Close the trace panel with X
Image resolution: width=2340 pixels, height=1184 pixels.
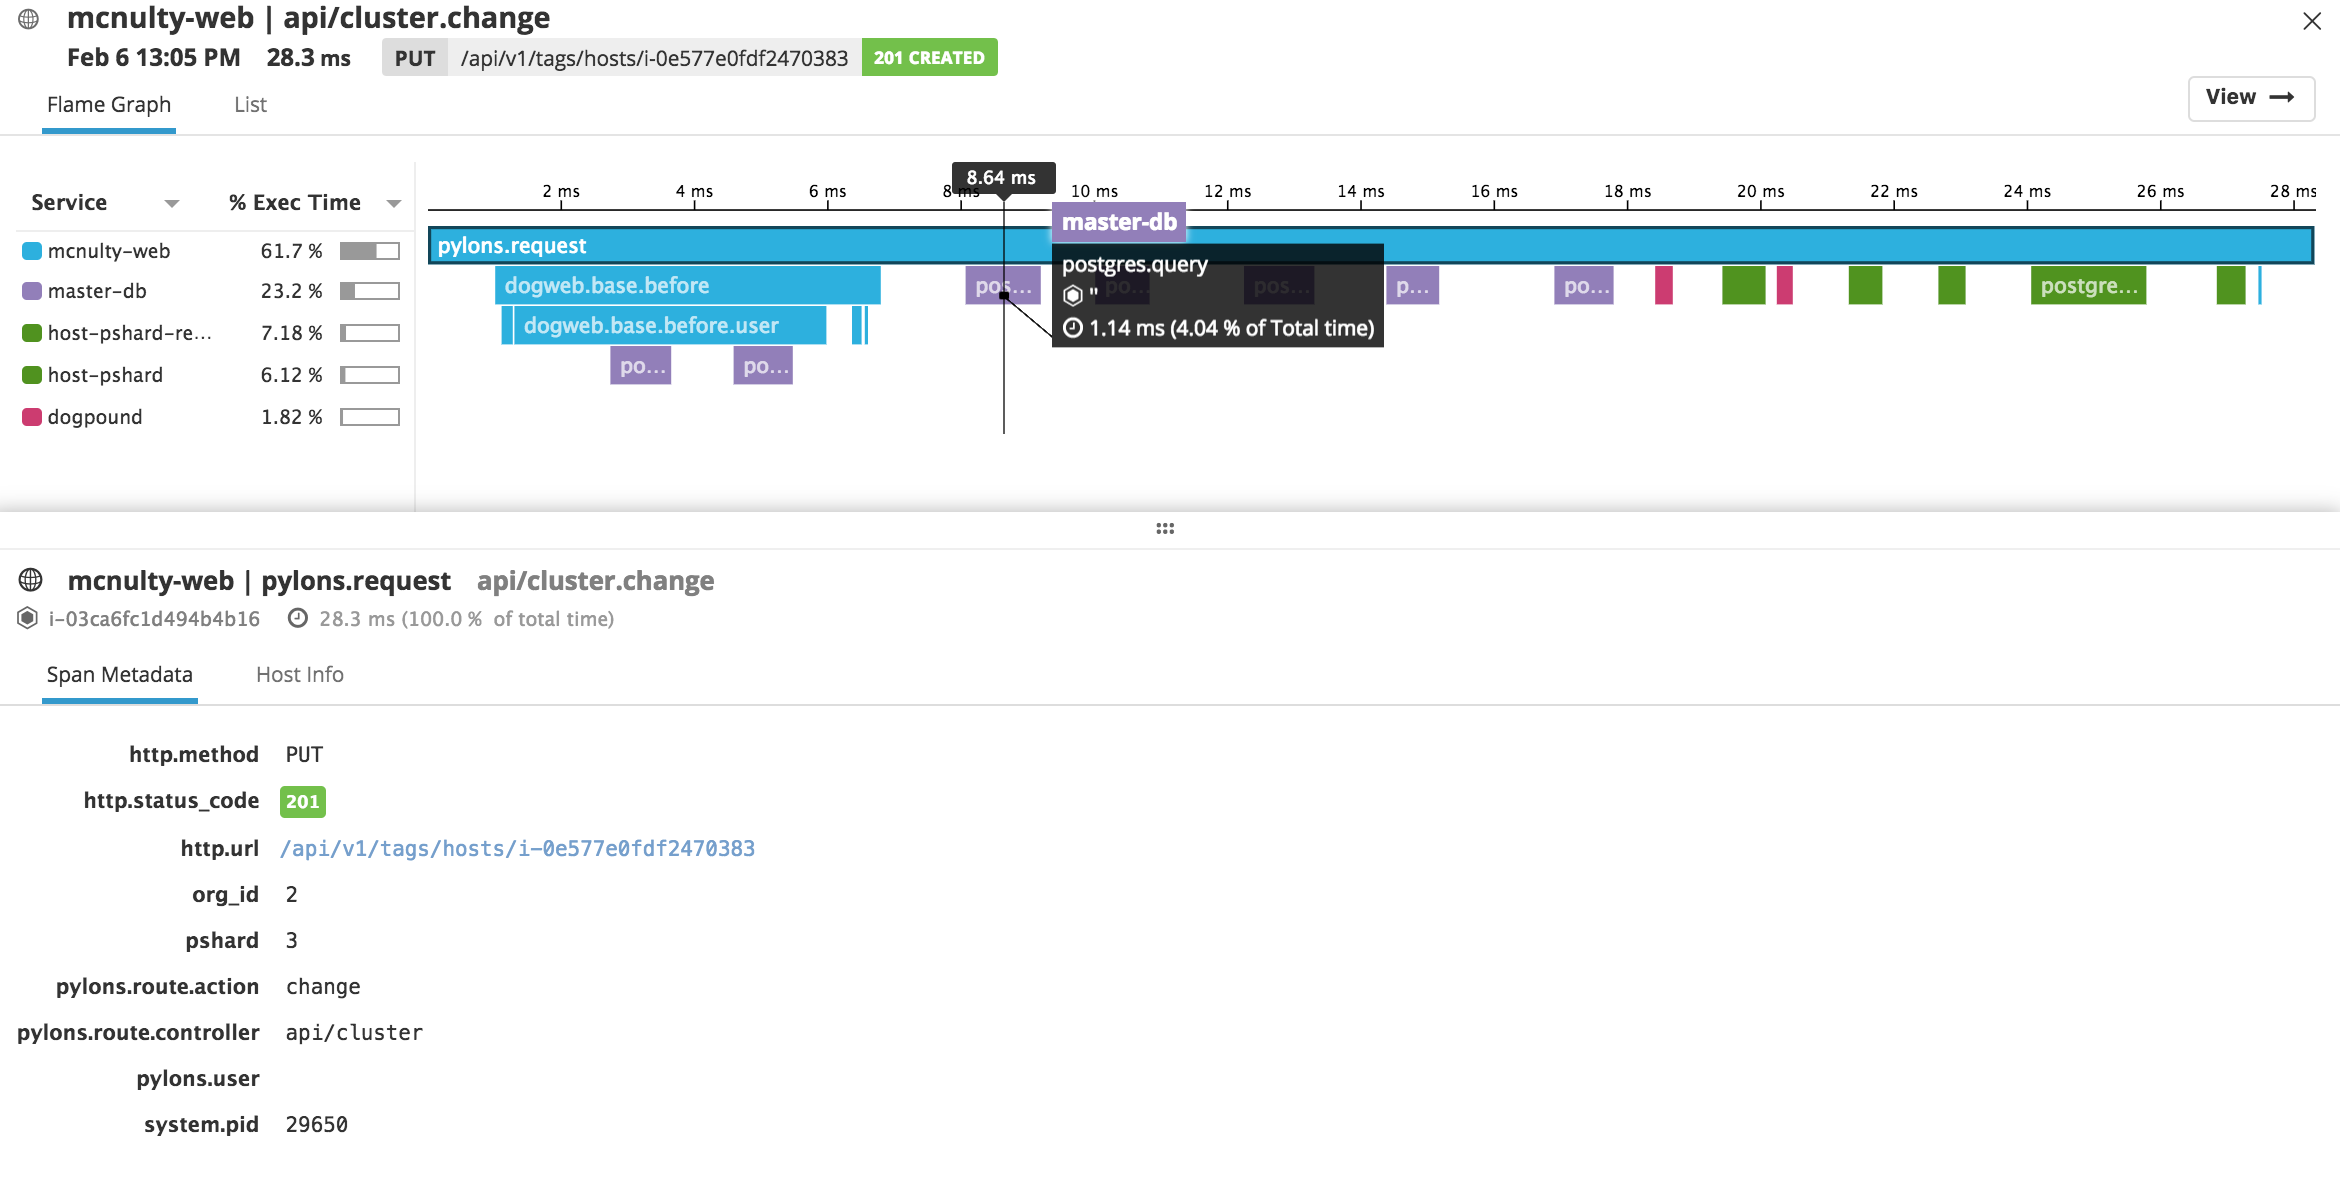point(2311,21)
